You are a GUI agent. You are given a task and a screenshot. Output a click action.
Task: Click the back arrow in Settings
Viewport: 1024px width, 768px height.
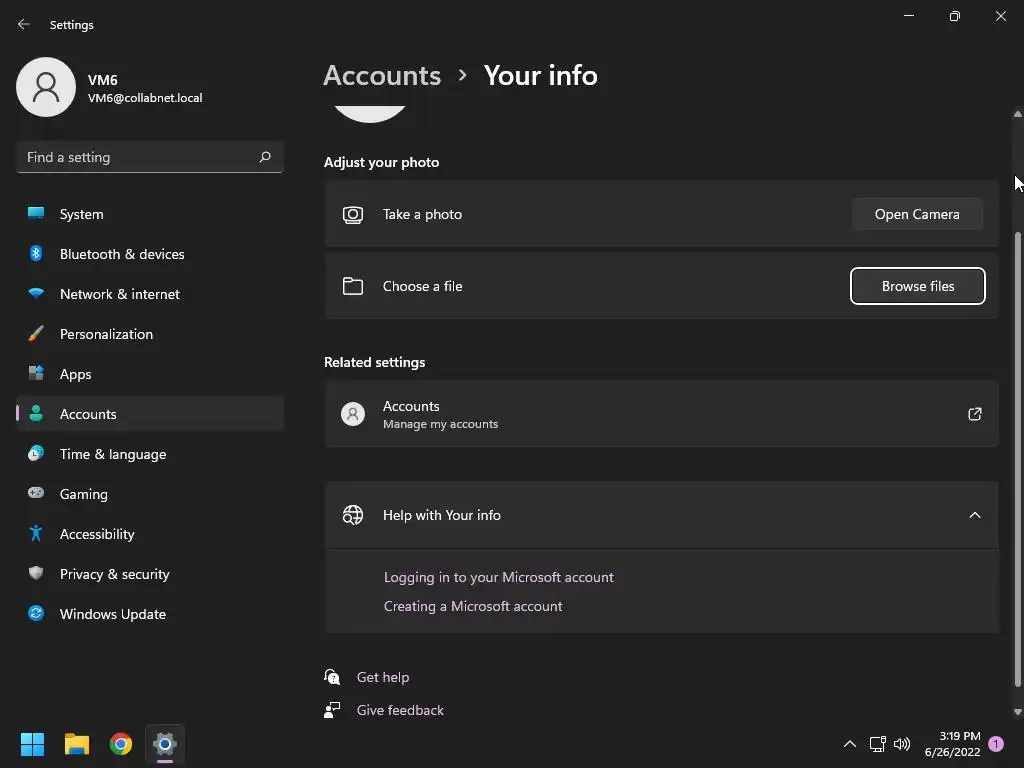24,24
